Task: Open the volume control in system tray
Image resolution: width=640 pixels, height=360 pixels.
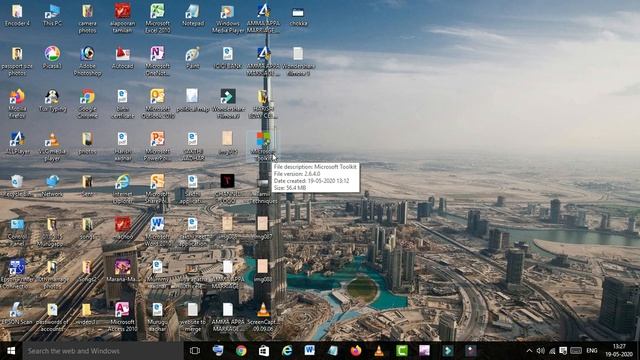Action: (x=541, y=351)
